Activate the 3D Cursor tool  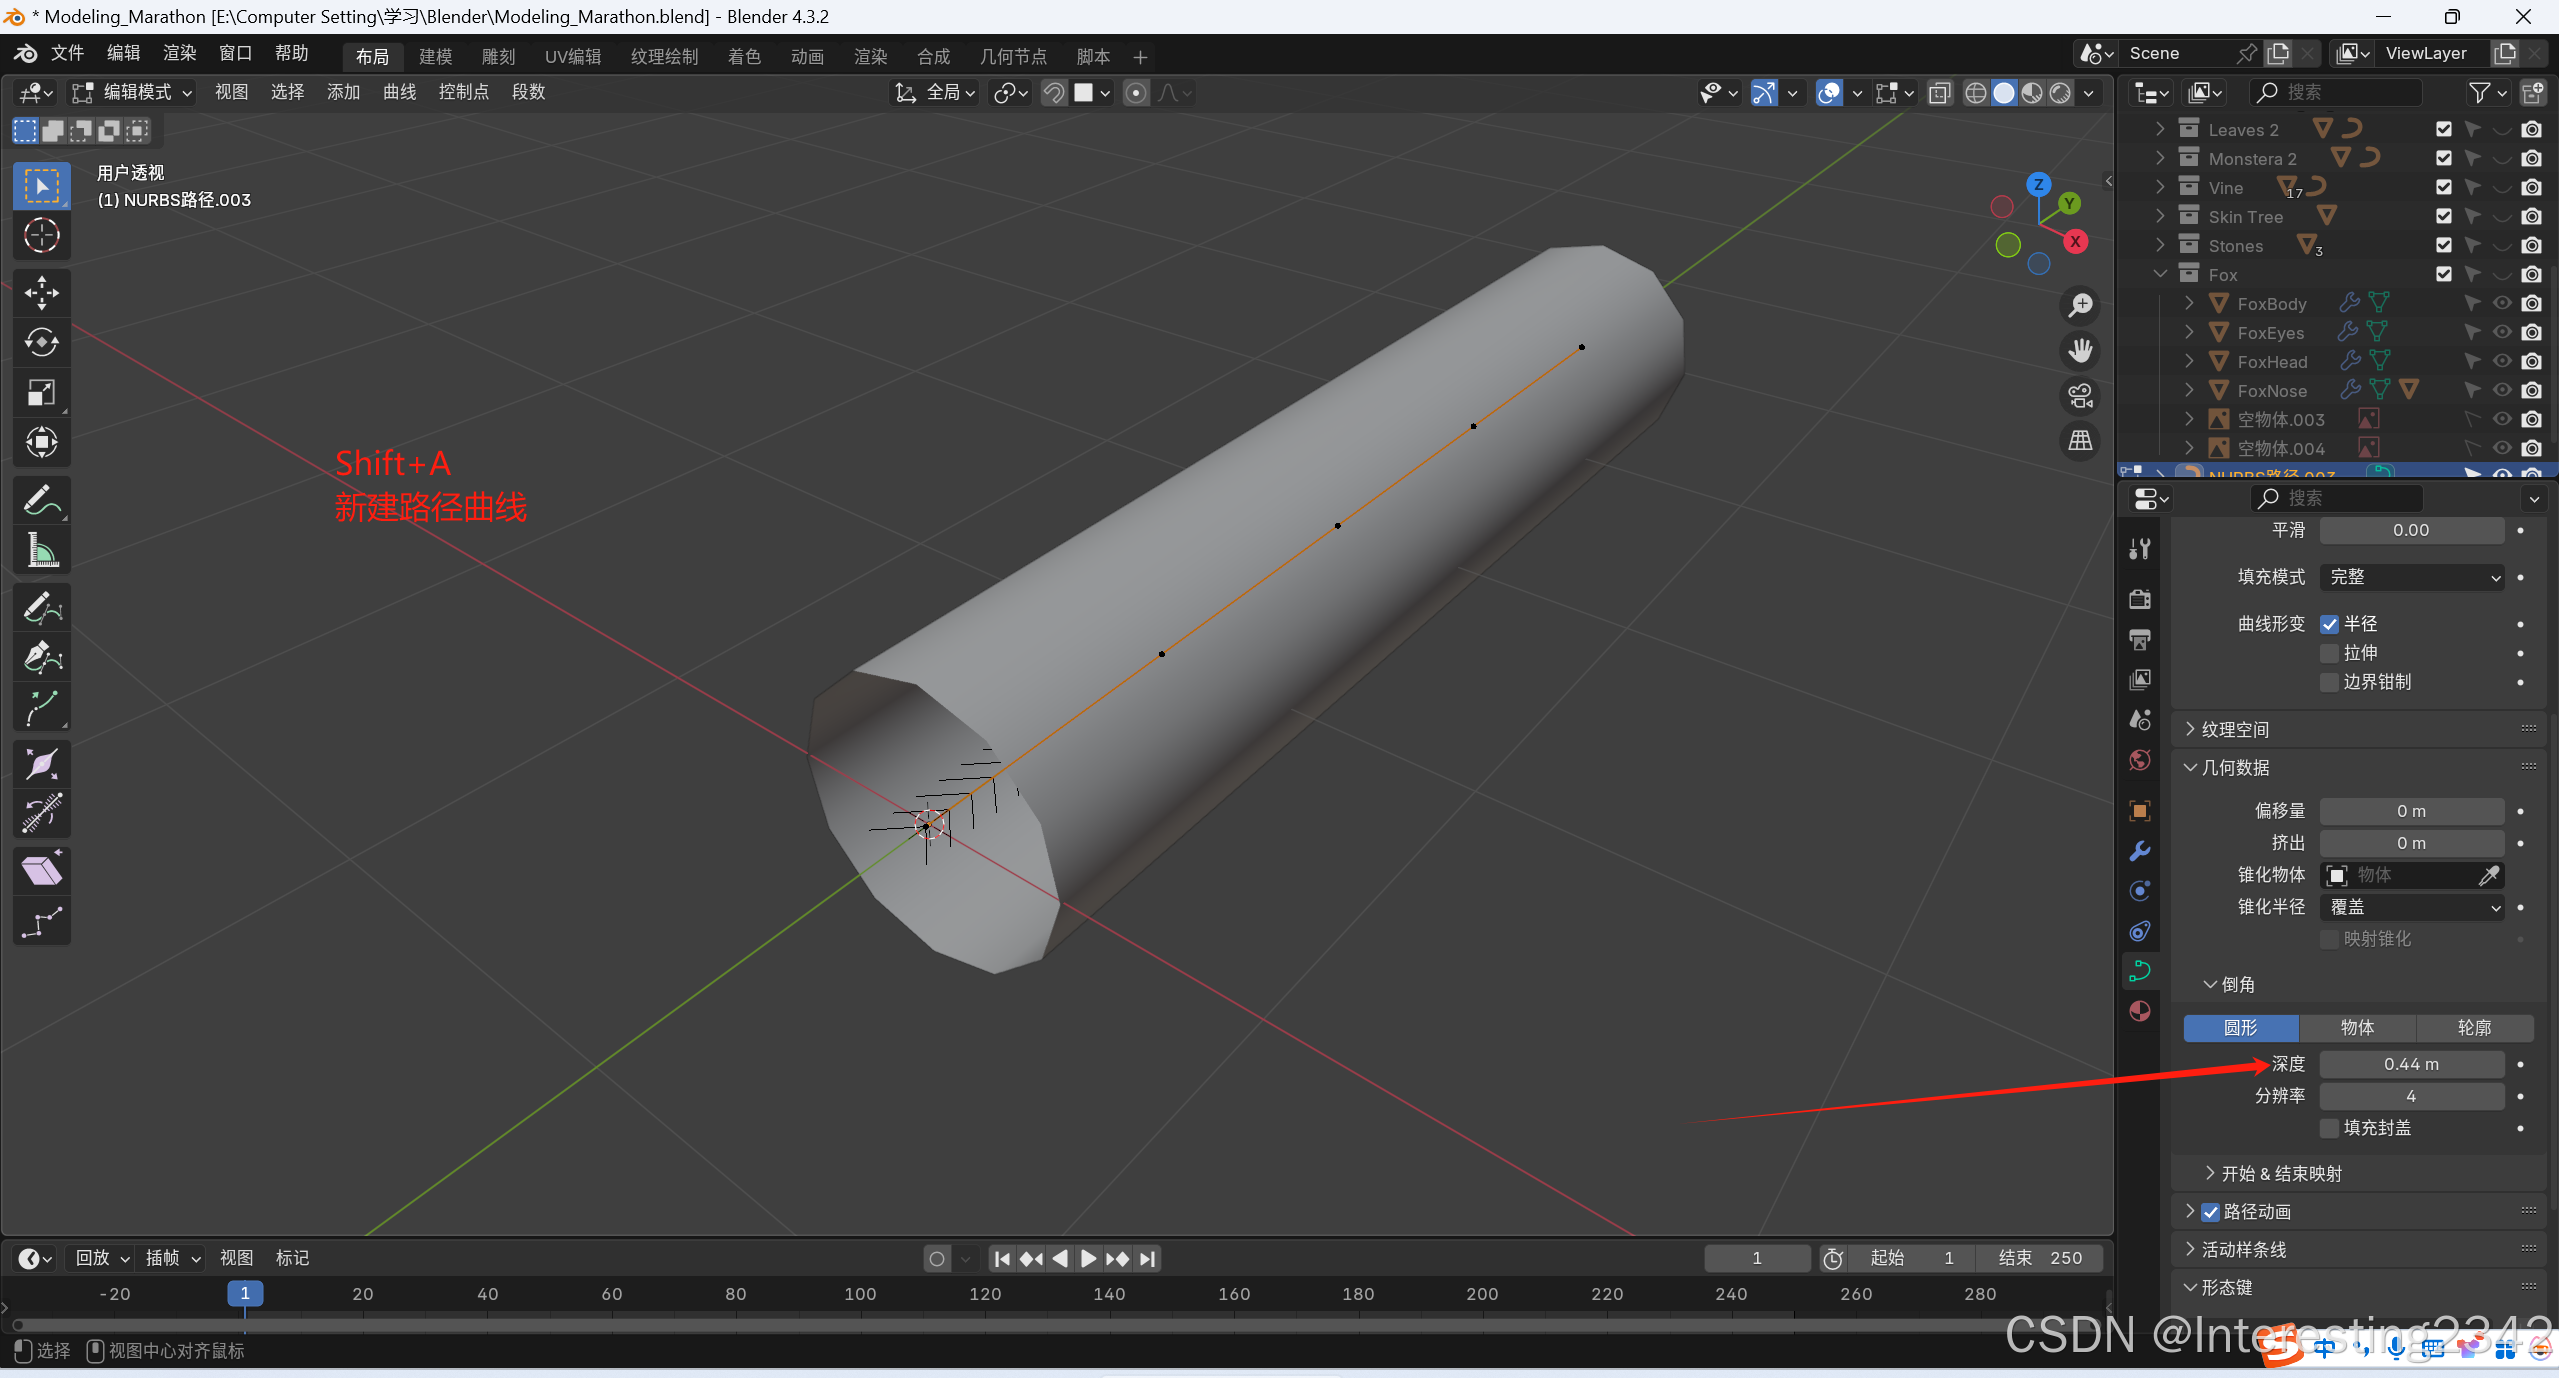point(41,236)
